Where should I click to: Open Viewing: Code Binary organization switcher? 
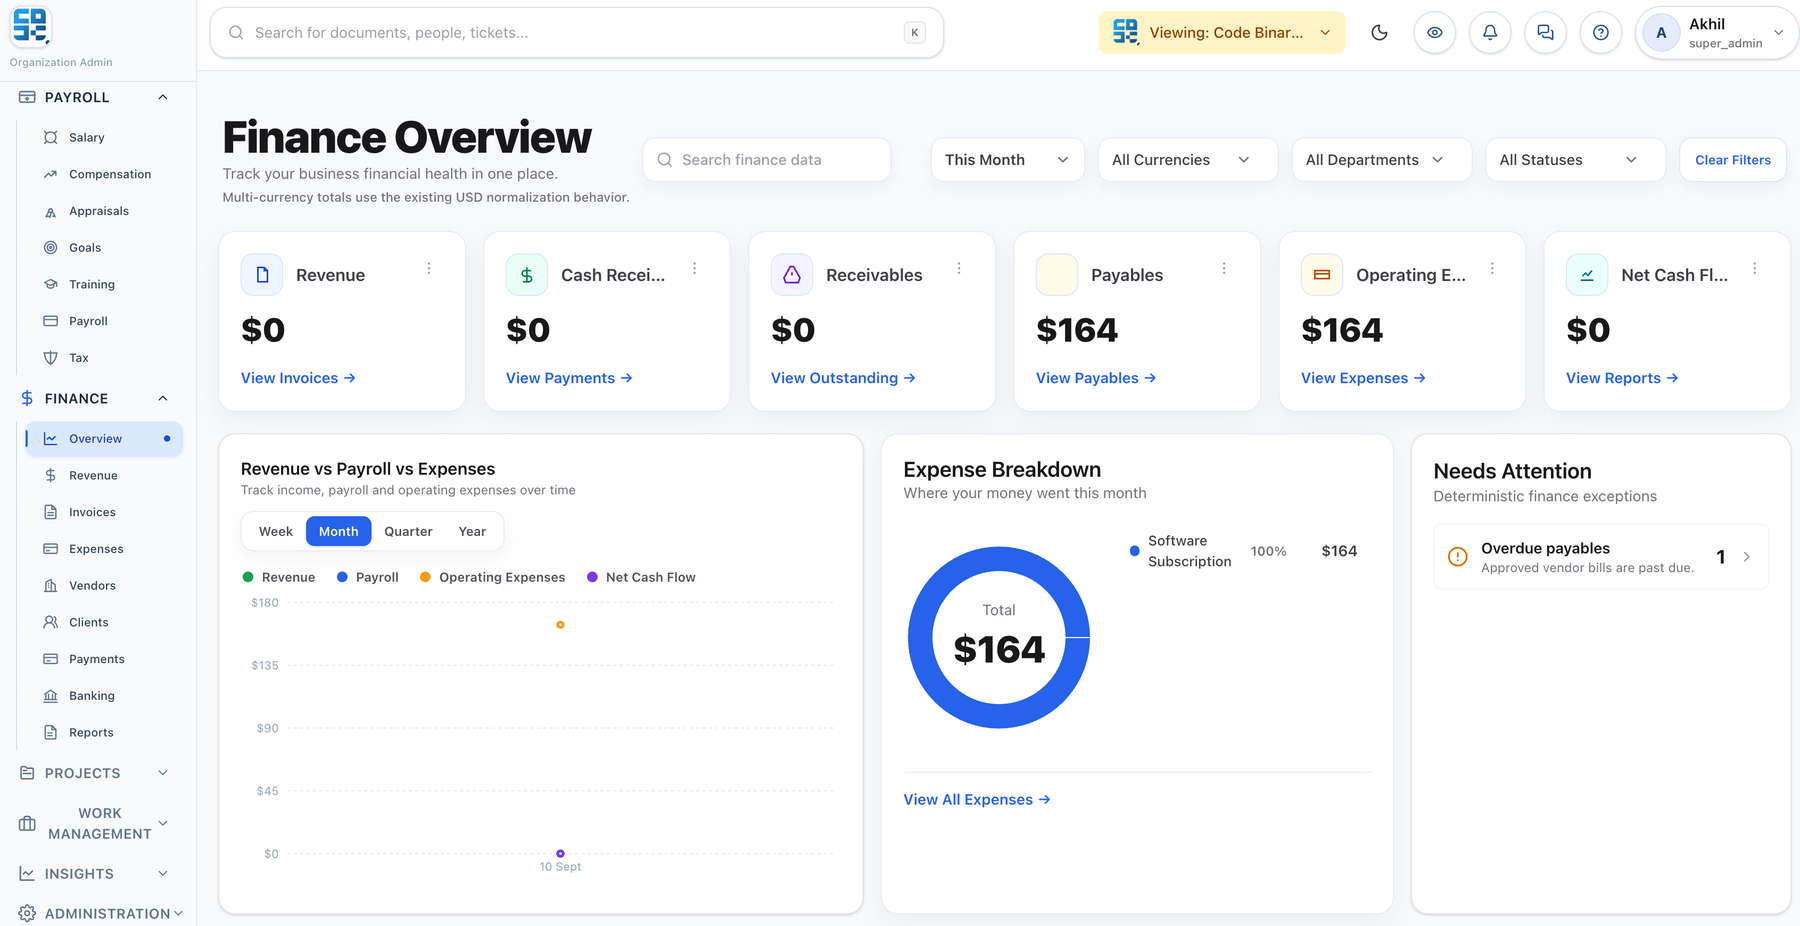pyautogui.click(x=1221, y=33)
